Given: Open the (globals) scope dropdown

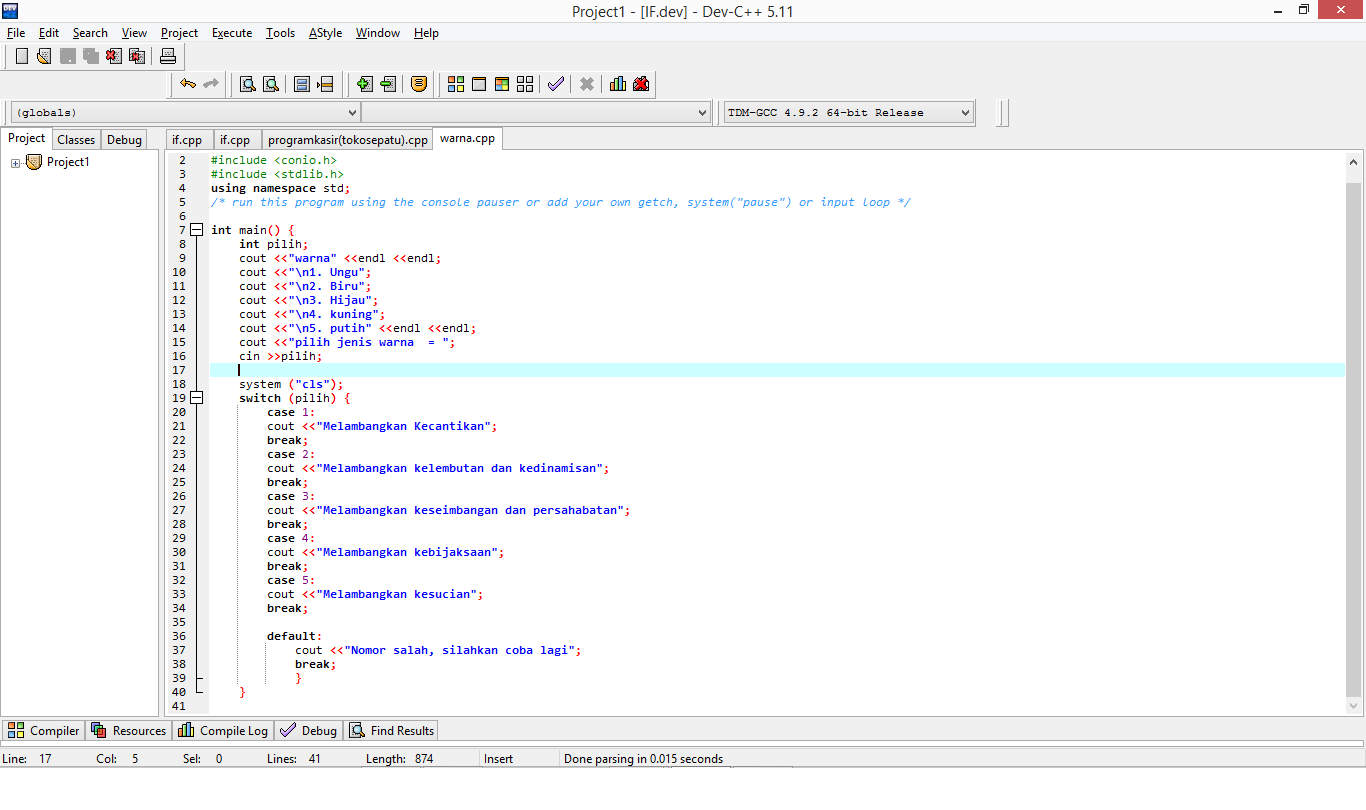Looking at the screenshot, I should pyautogui.click(x=353, y=112).
